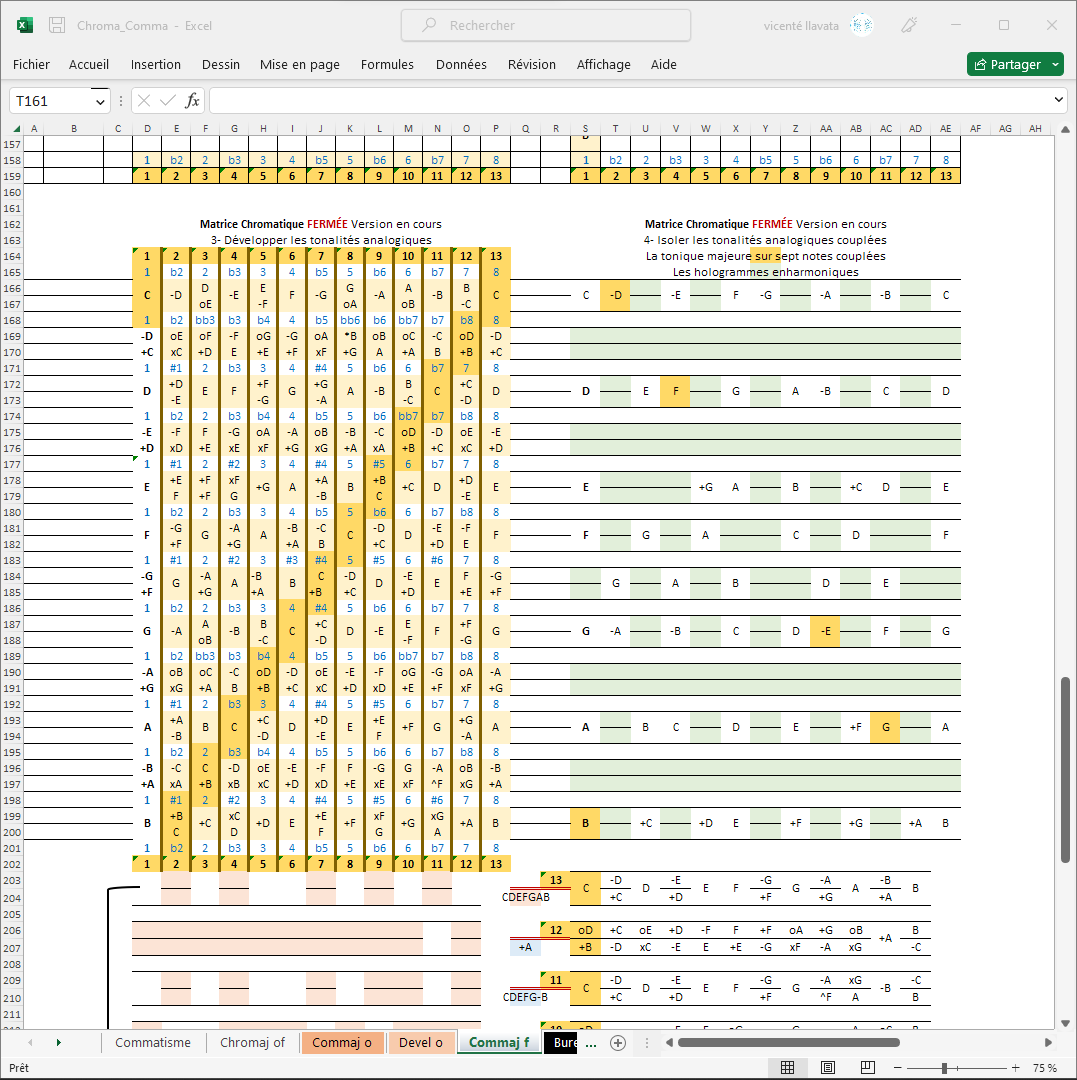Click the Save icon in title bar

click(57, 25)
